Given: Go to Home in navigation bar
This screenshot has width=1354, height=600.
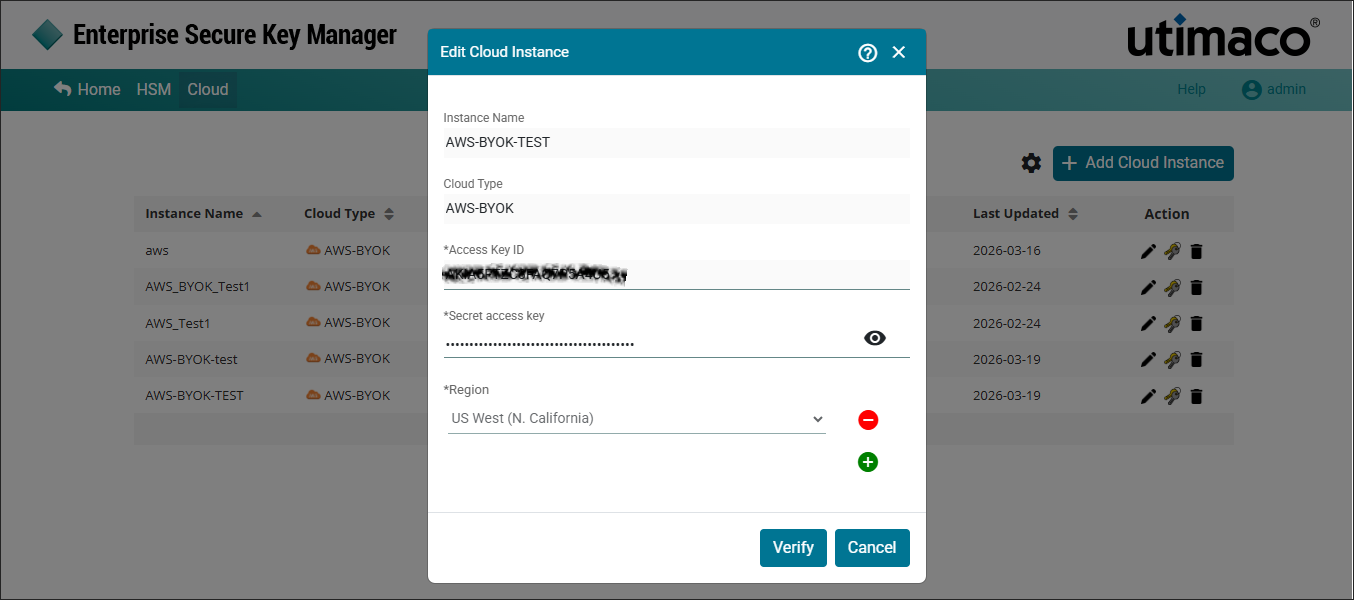Looking at the screenshot, I should click(87, 89).
